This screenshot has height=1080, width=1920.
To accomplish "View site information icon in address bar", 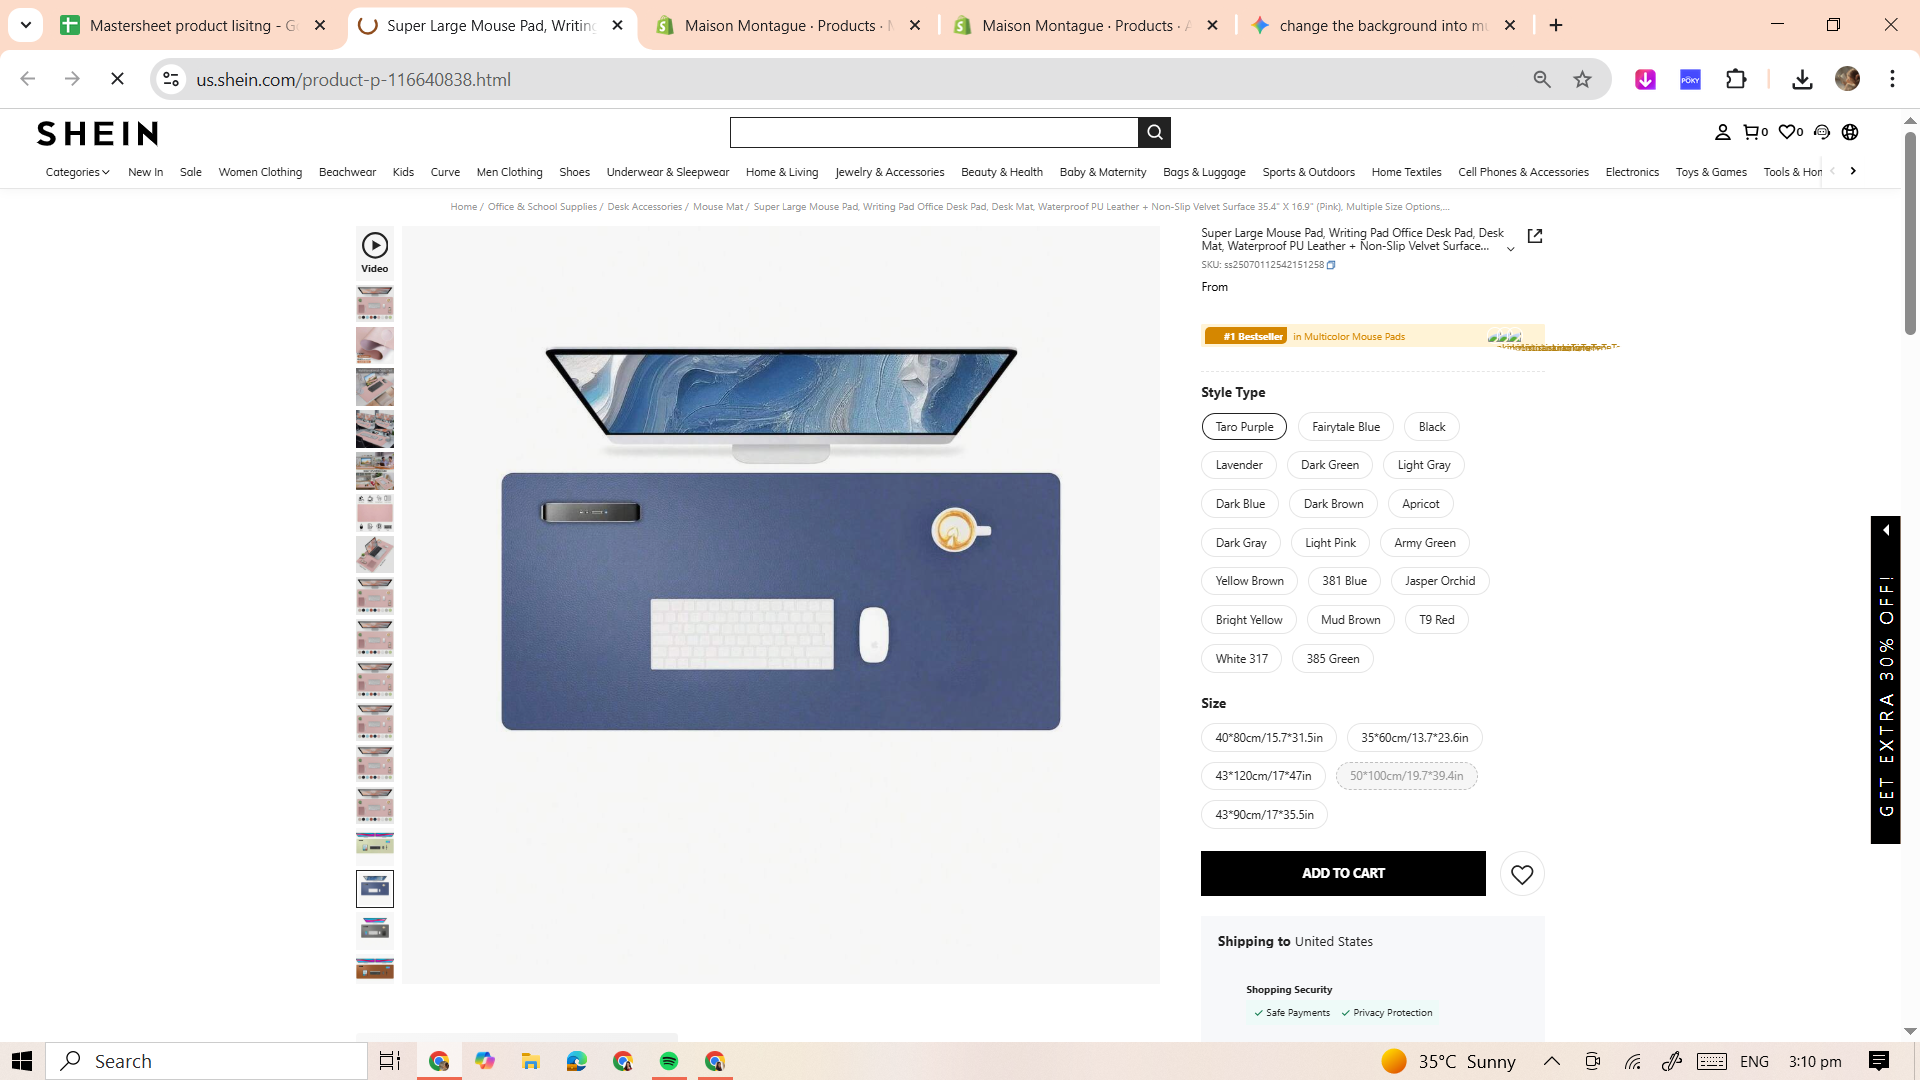I will [x=171, y=79].
